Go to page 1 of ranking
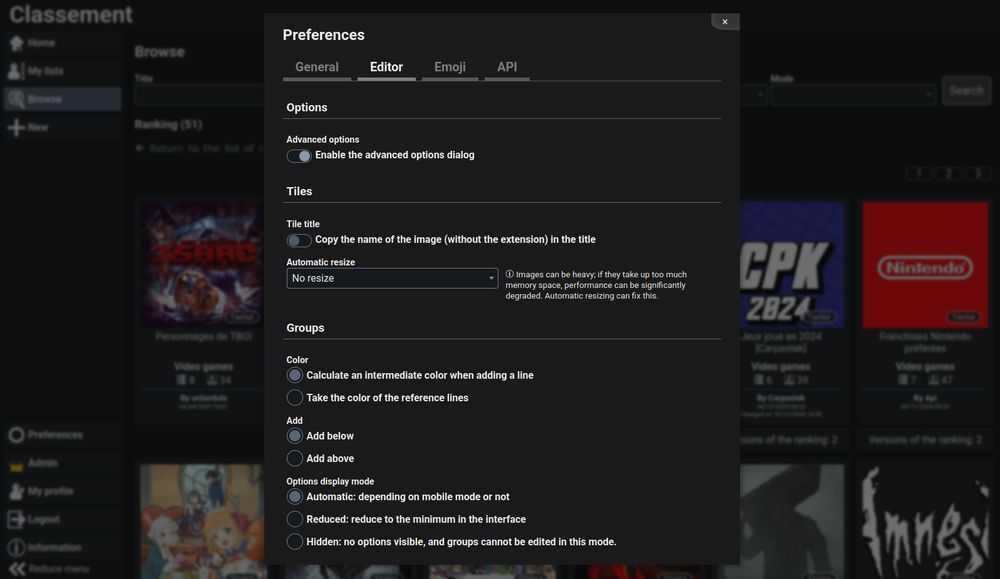 point(919,173)
